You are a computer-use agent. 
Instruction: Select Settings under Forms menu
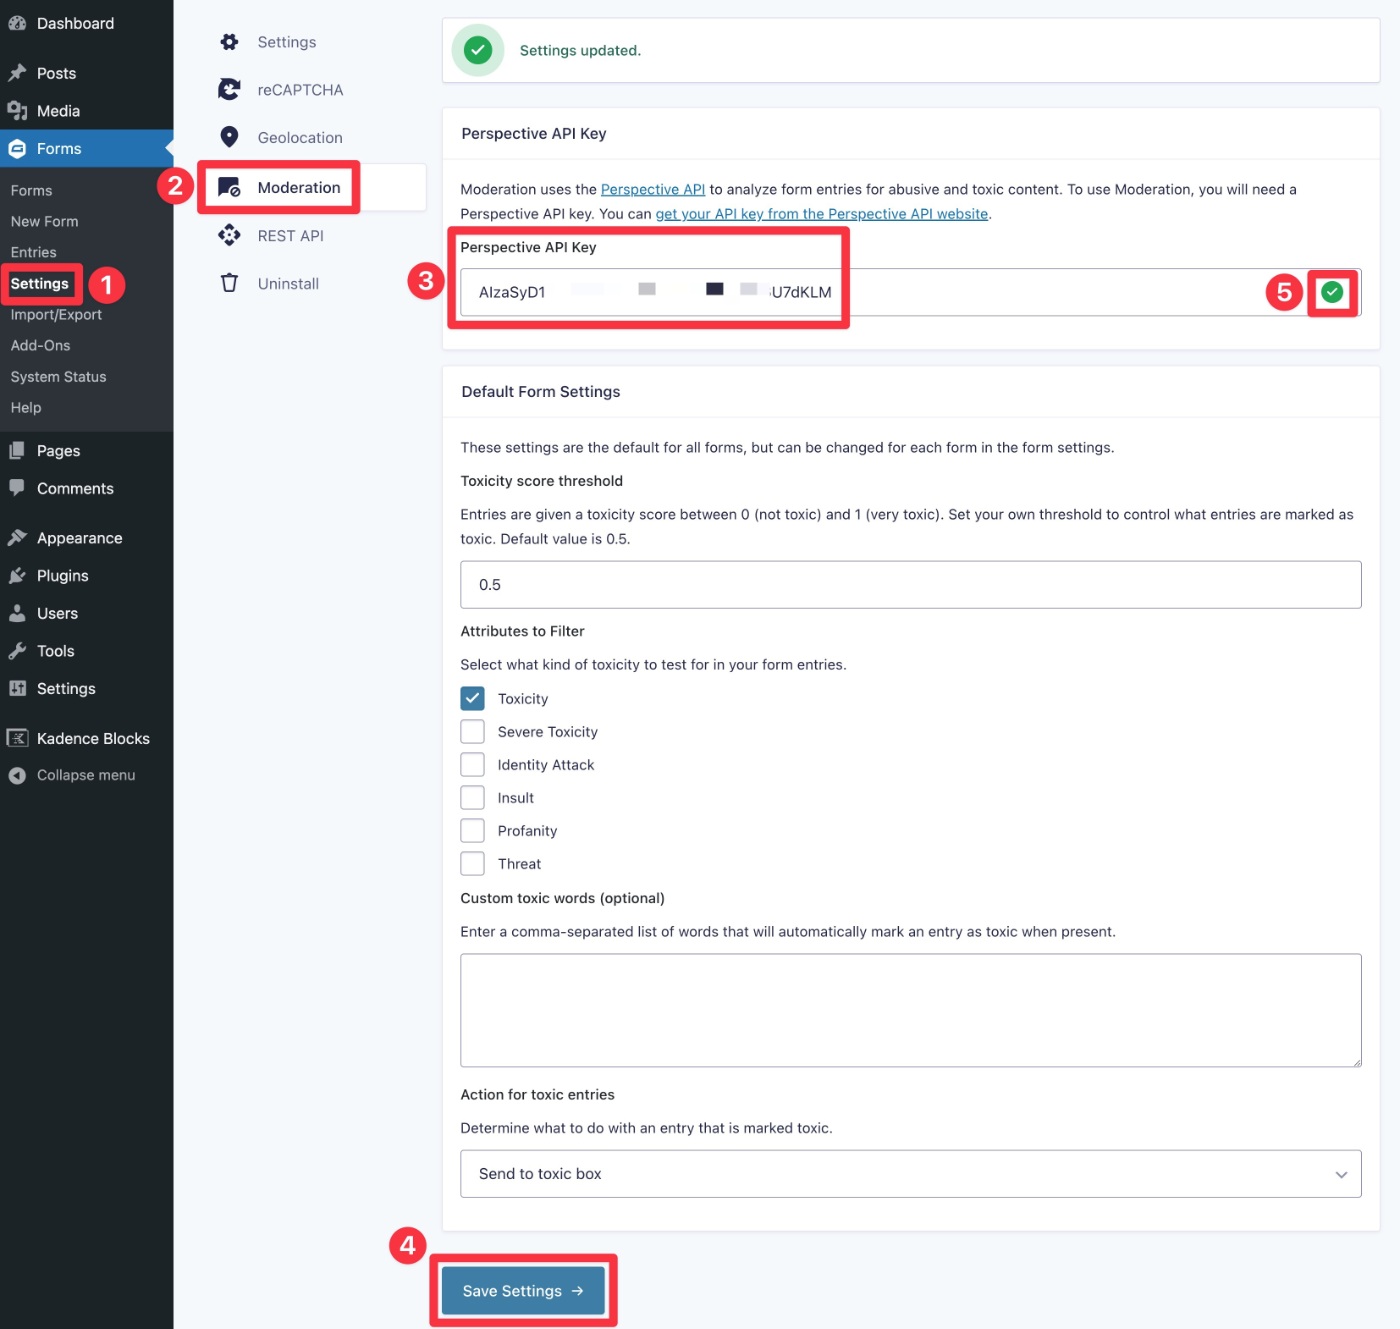point(39,283)
